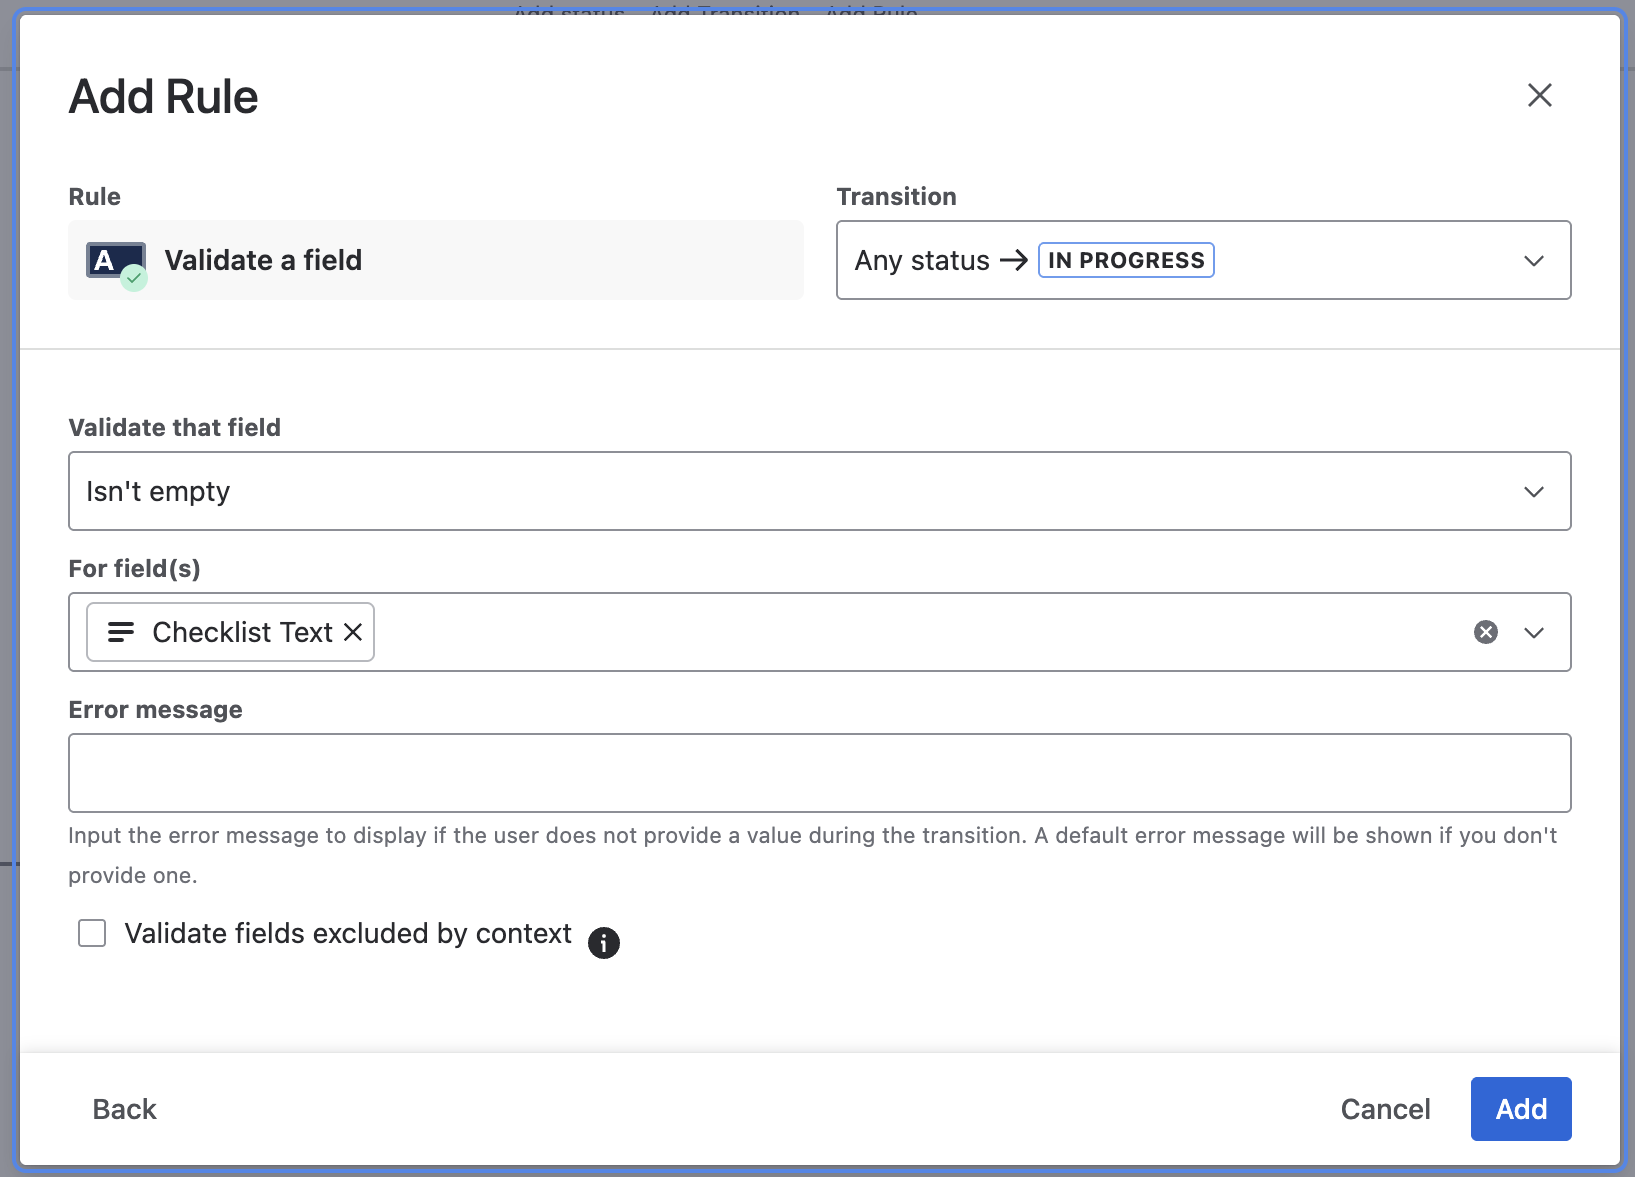This screenshot has height=1177, width=1635.
Task: Select the Checklist Text chip label
Action: (242, 632)
